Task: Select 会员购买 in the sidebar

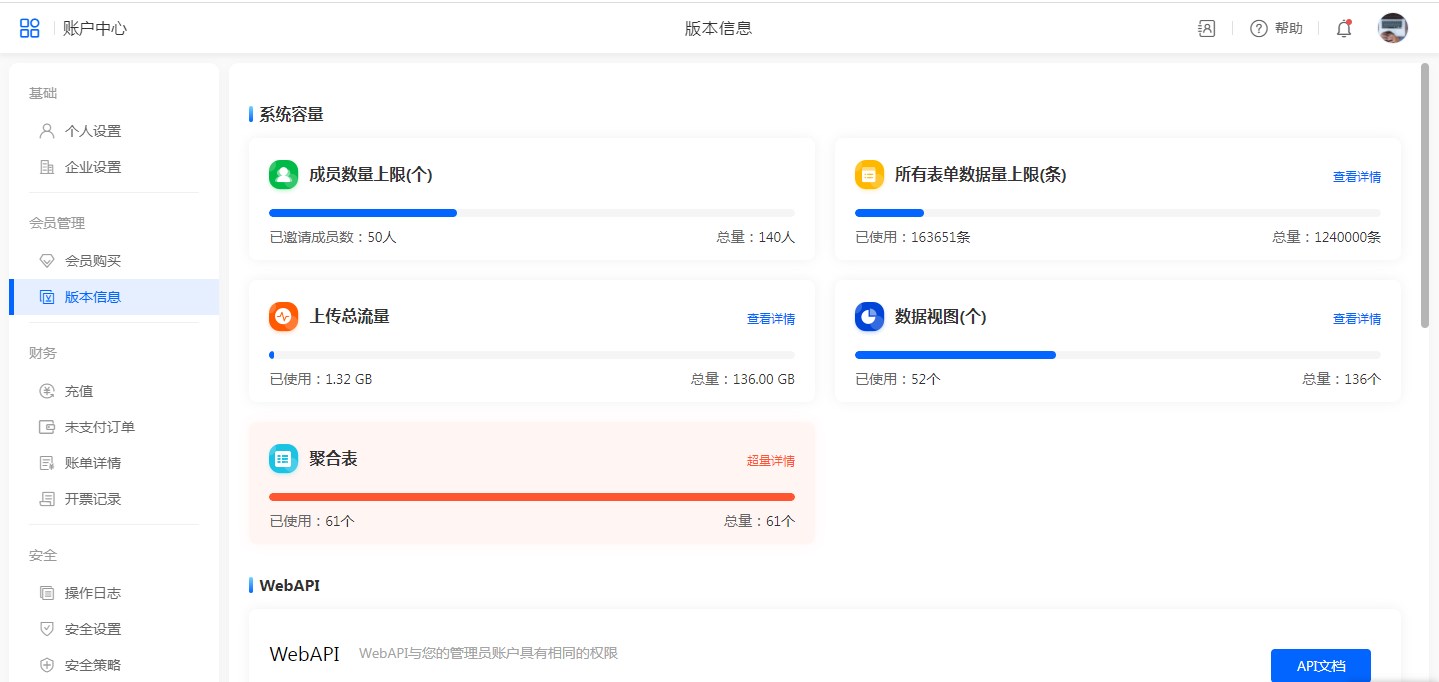Action: 92,261
